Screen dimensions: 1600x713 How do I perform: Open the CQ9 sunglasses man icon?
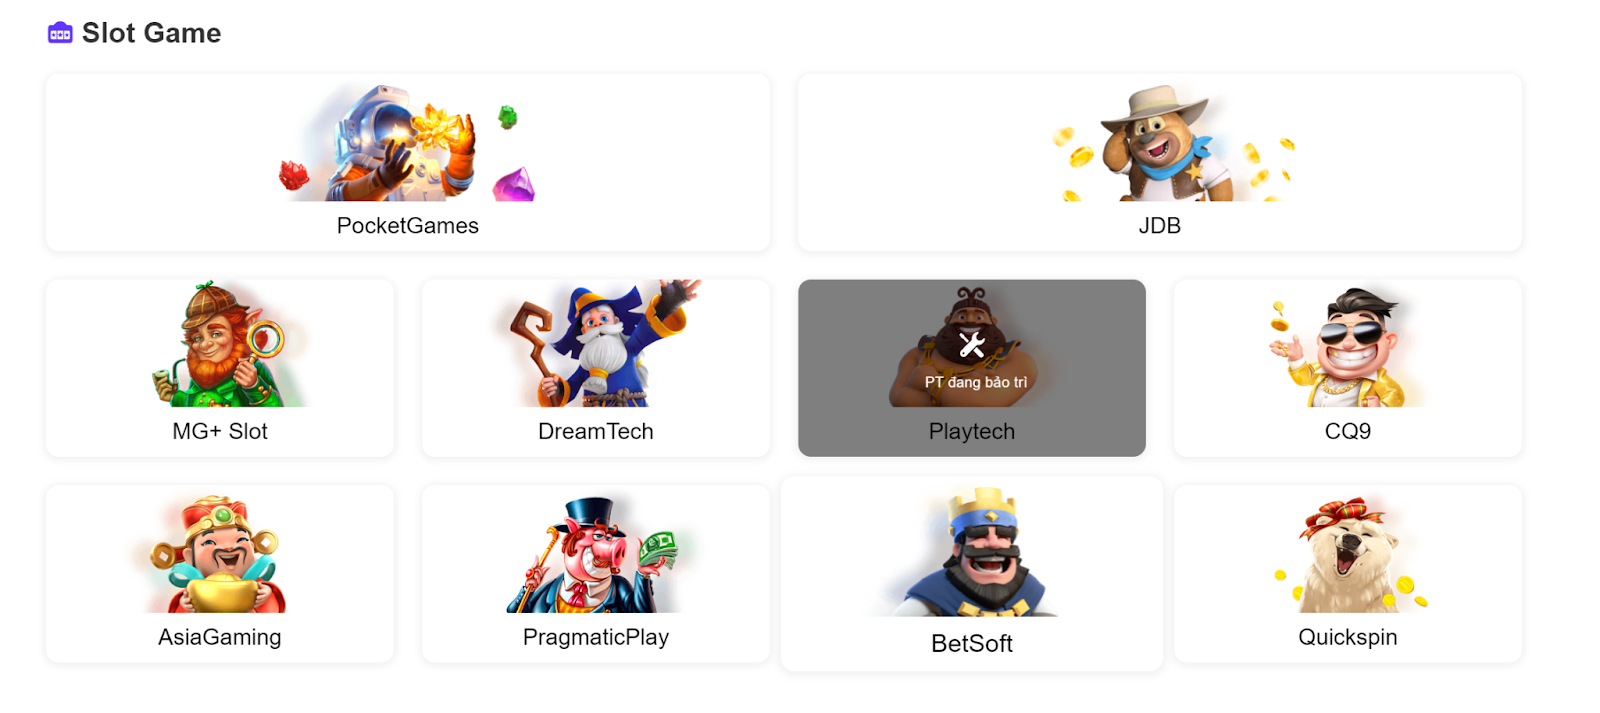pos(1347,346)
